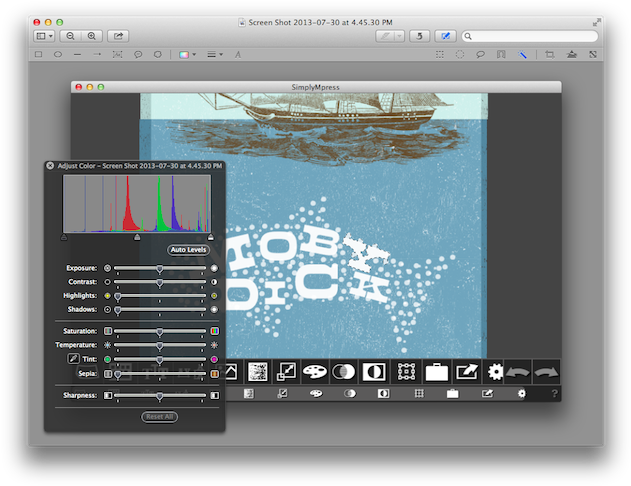The height and width of the screenshot is (486, 631).
Task: Select the Smart Lasso tool
Action: (x=501, y=54)
